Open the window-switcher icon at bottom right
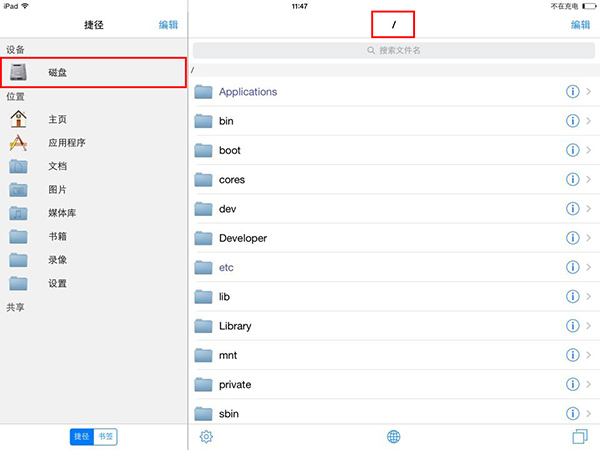The image size is (600, 450). pos(580,436)
